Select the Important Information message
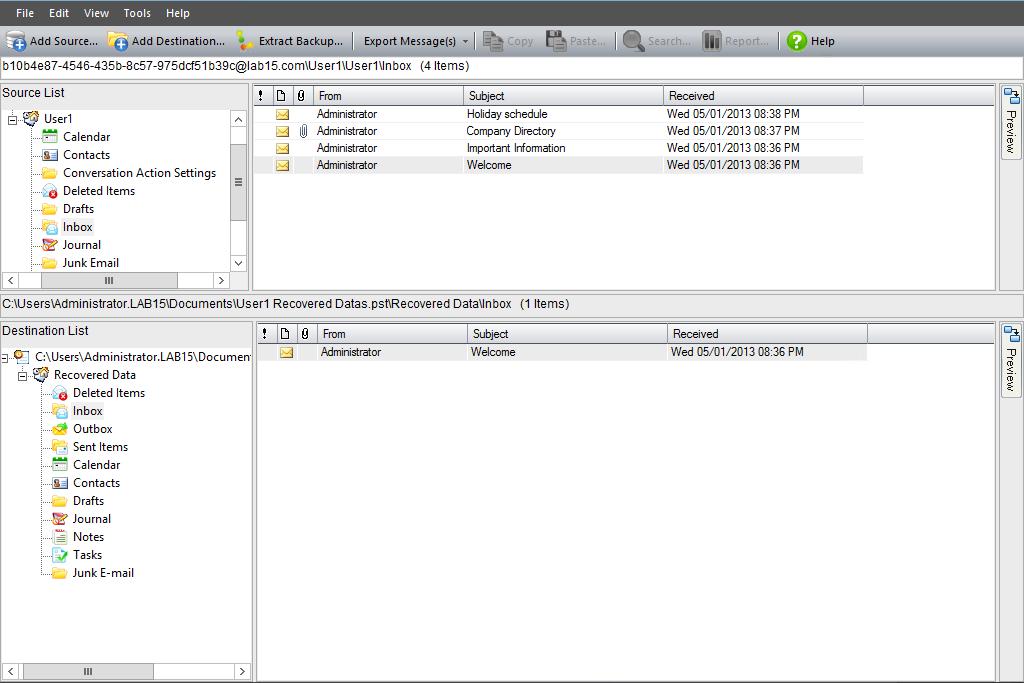Viewport: 1024px width, 683px height. [558, 148]
